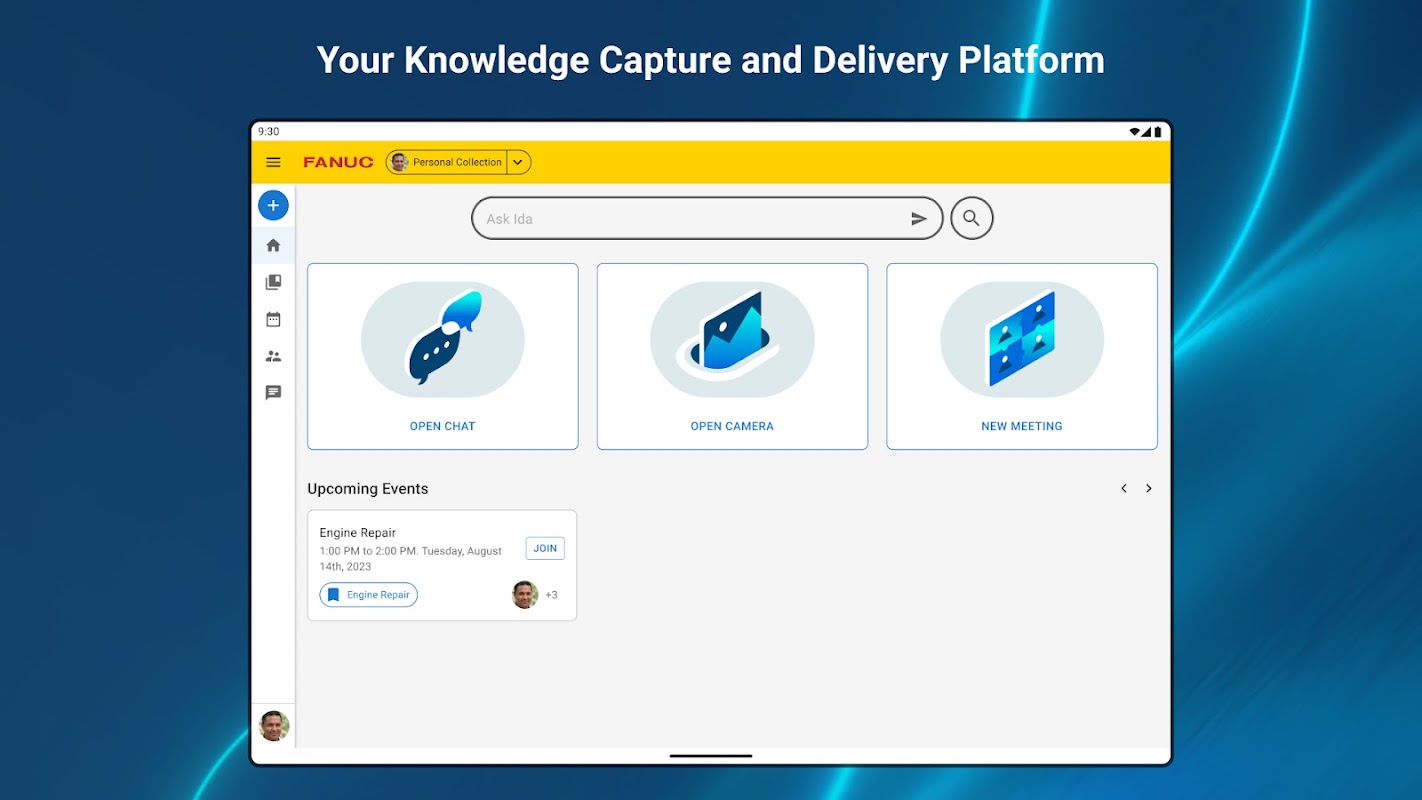Click the camera picture illustration
The width and height of the screenshot is (1422, 800).
[732, 339]
